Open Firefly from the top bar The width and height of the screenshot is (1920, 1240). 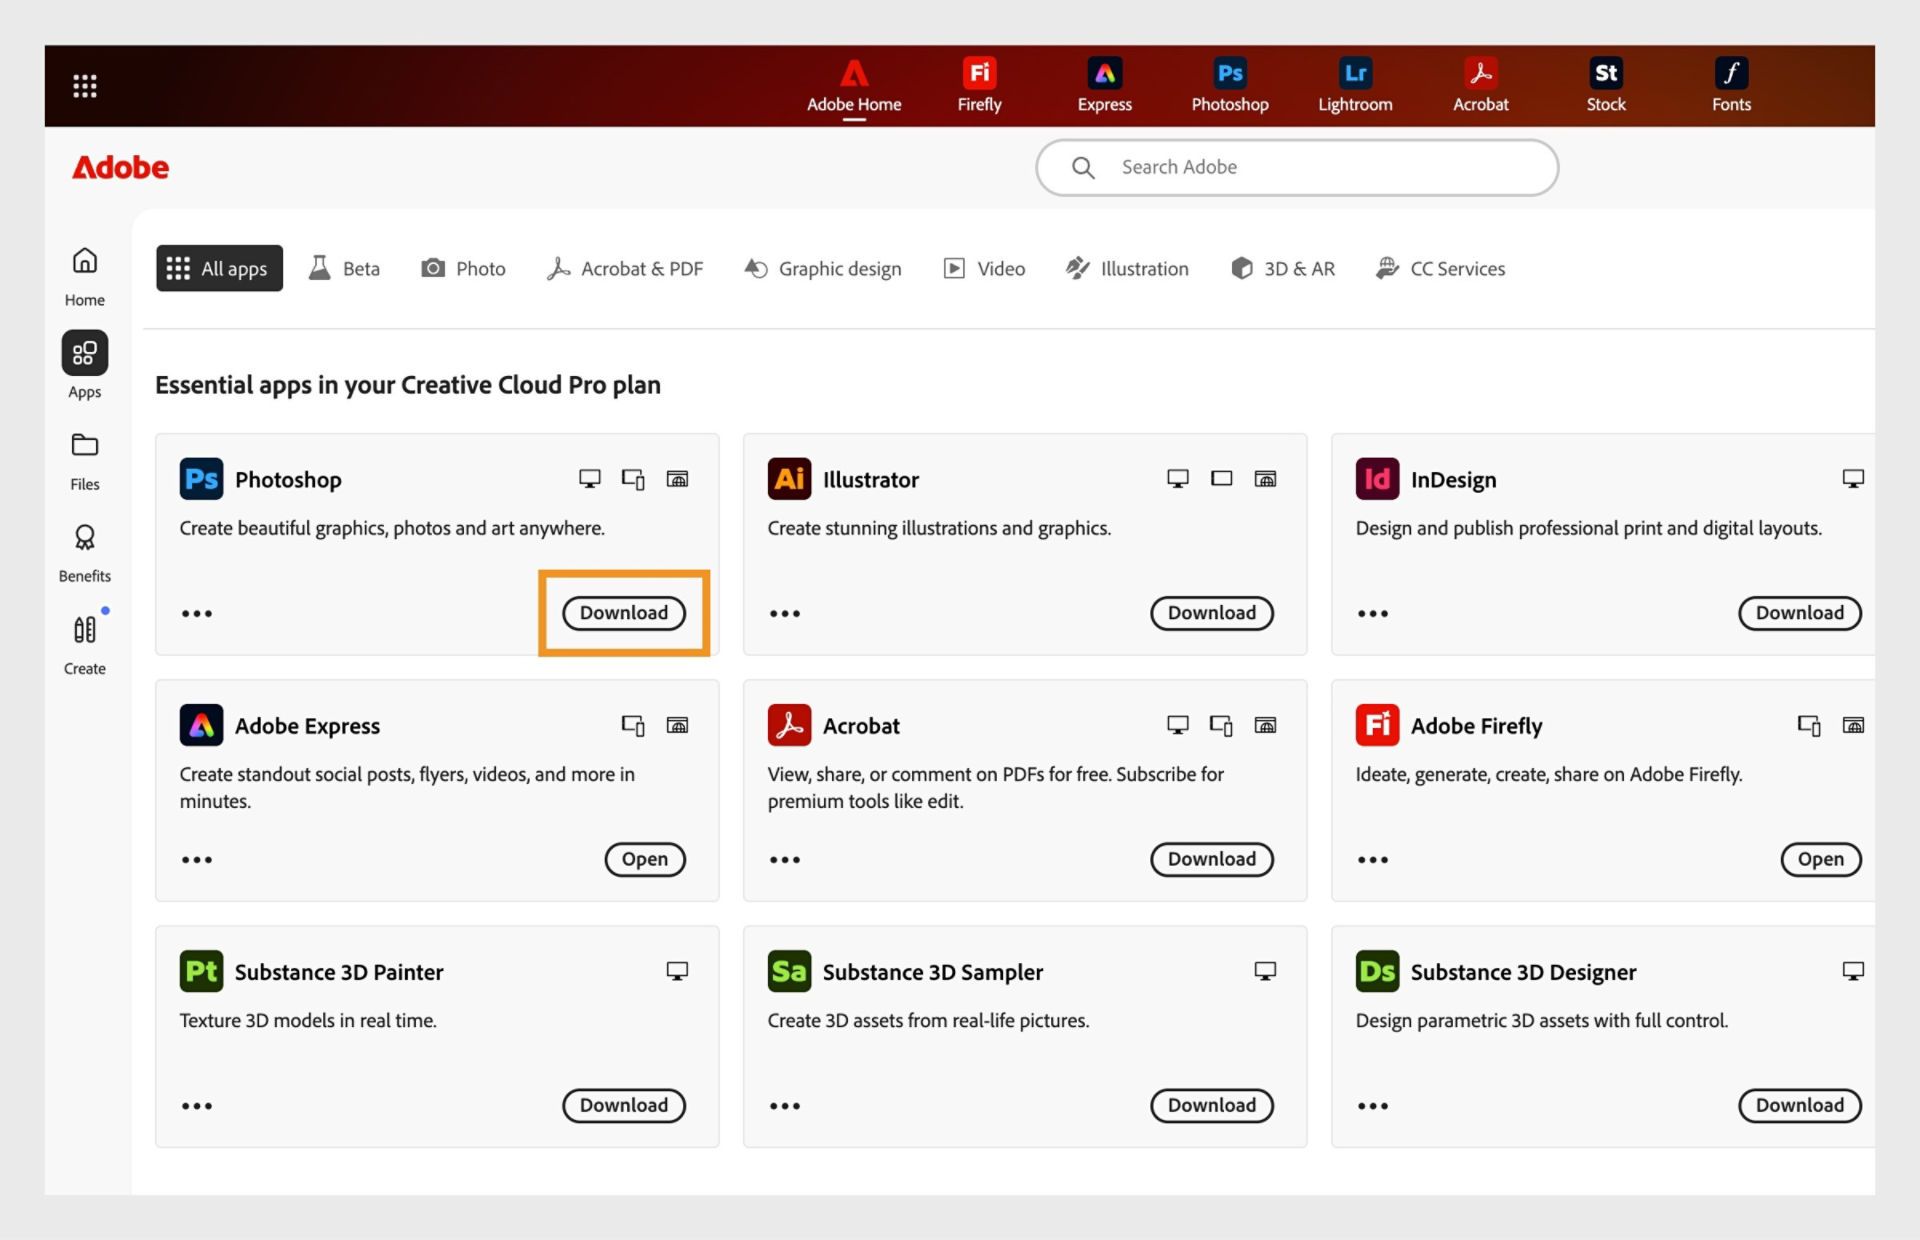tap(979, 86)
